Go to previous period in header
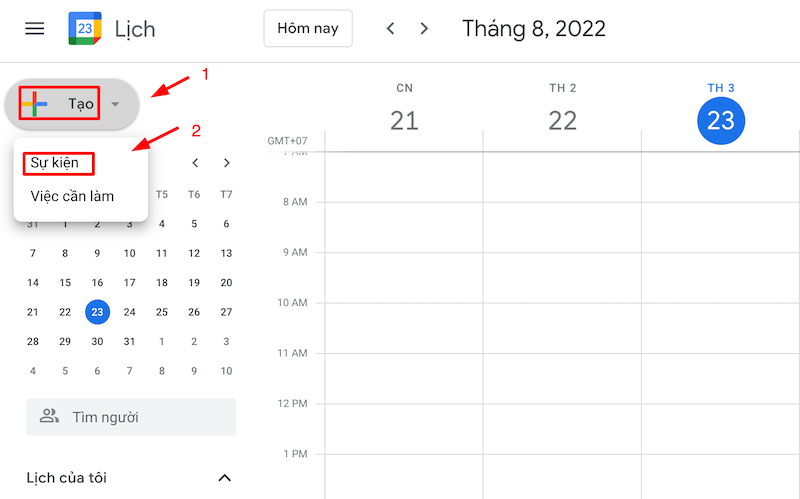Screen dimensions: 800x499 (391, 28)
